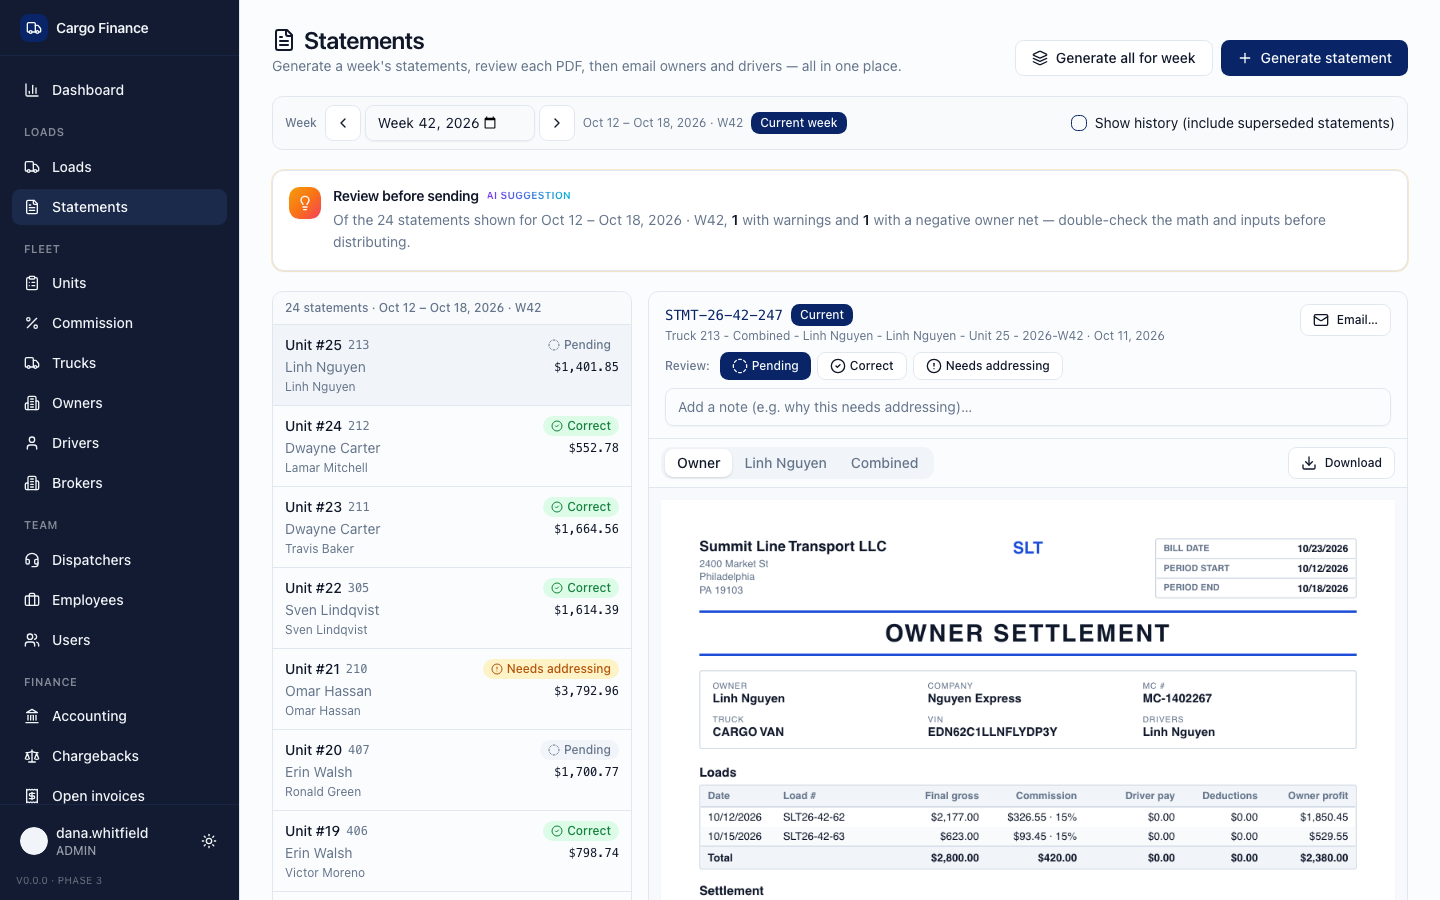This screenshot has width=1440, height=900.
Task: Open Unit #23 statement for Travis Baker
Action: (x=452, y=527)
